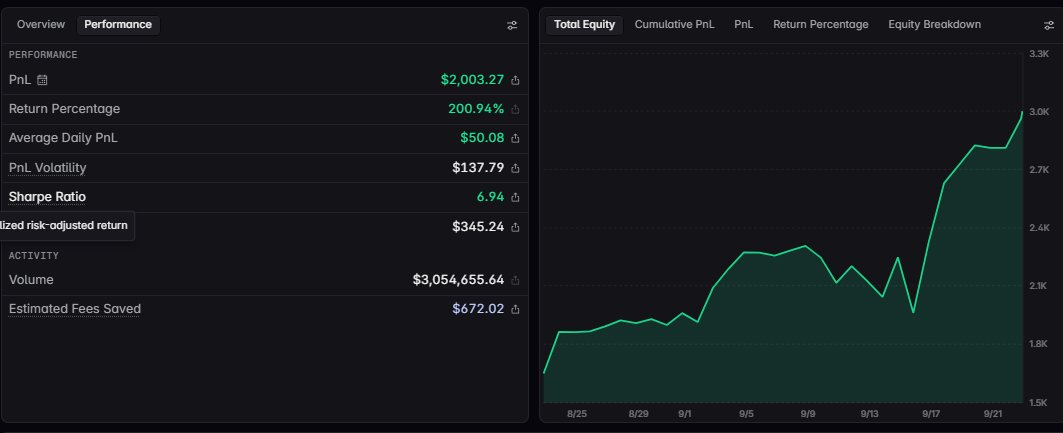Image resolution: width=1063 pixels, height=433 pixels.
Task: Share the PnL Volatility value
Action: coord(515,168)
